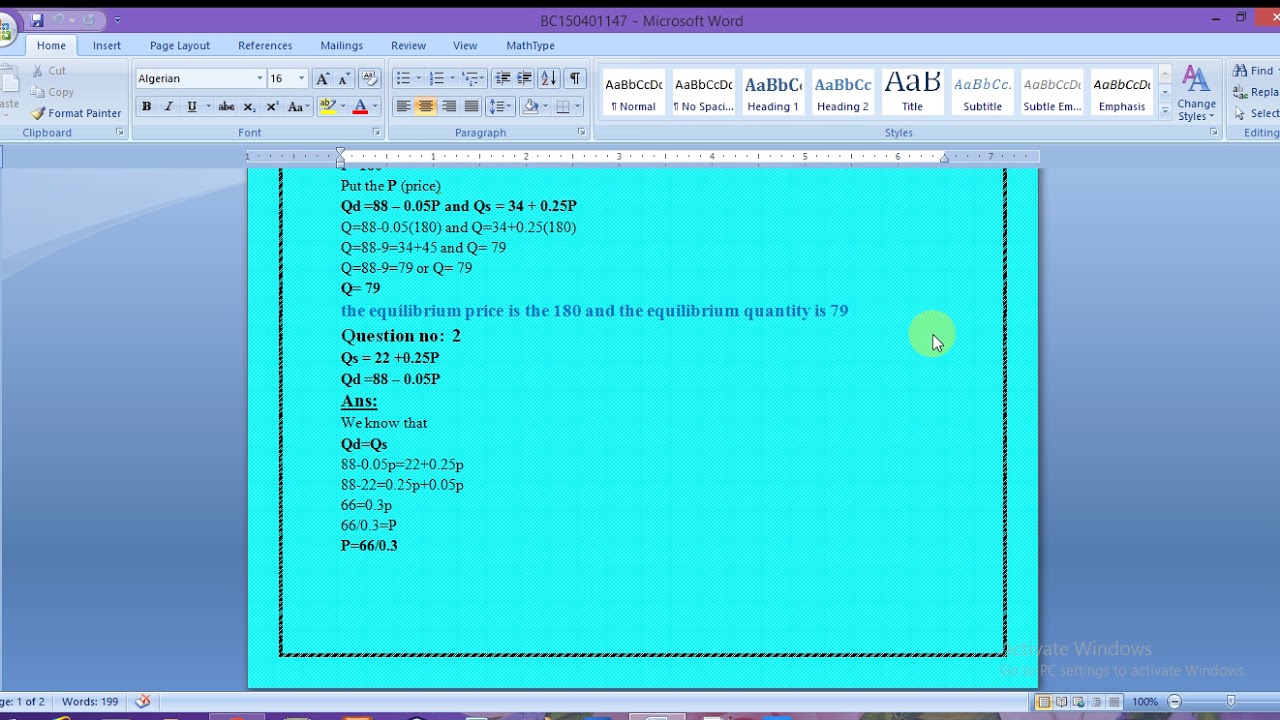Apply the No Spacing style
Viewport: 1280px width, 720px height.
click(703, 94)
